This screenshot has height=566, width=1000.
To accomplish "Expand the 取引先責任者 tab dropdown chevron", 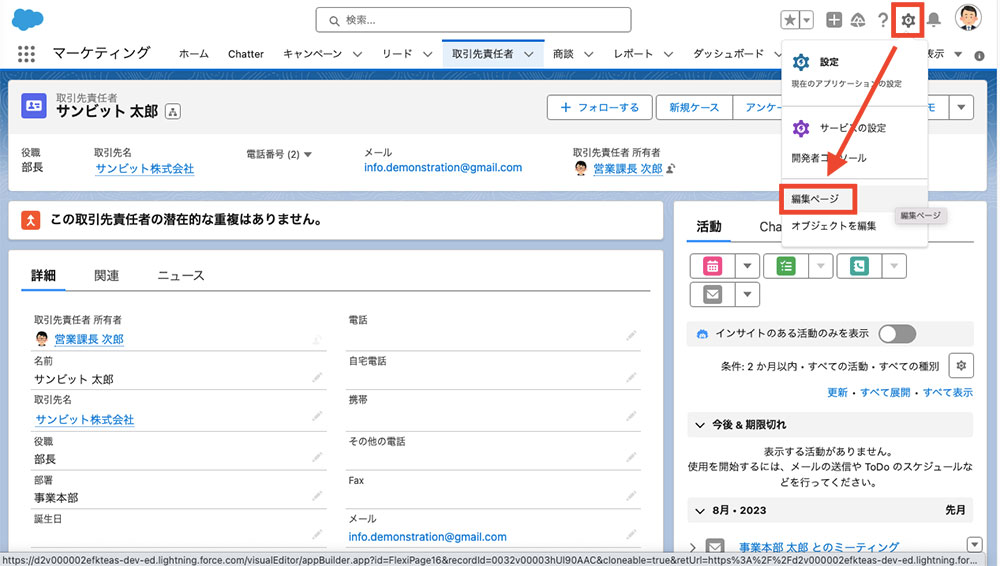I will pos(529,54).
